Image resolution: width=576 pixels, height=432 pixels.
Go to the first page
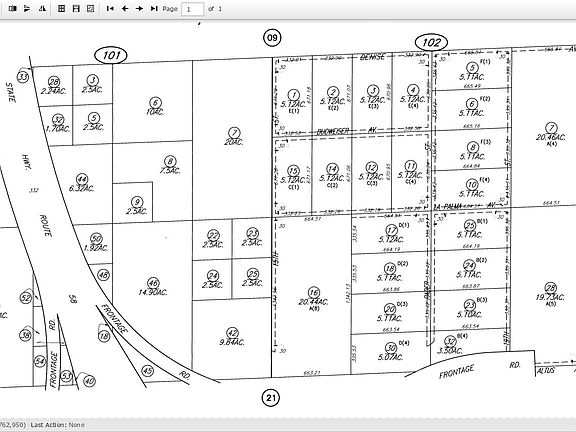(x=110, y=8)
